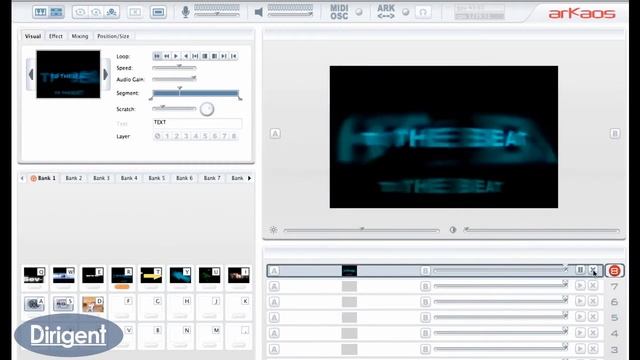Screen dimensions: 640x360
Task: Click the panic skull icon in toolbar
Action: (x=111, y=12)
